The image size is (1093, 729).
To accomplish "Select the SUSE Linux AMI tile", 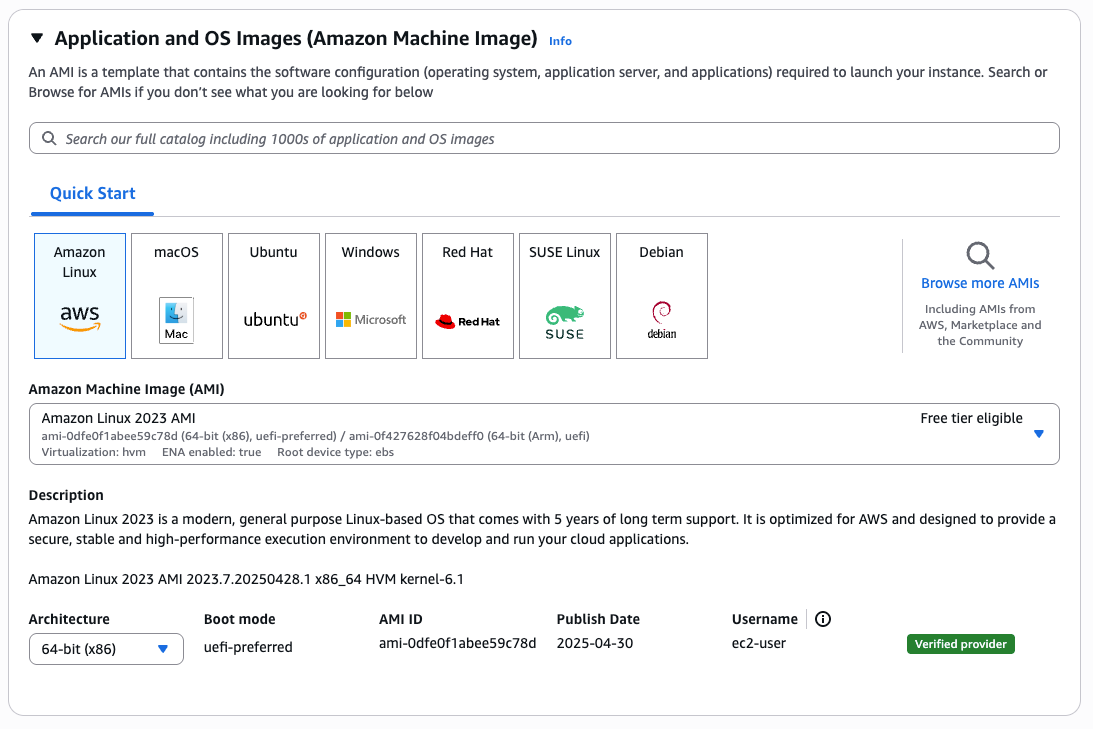I will [x=565, y=296].
